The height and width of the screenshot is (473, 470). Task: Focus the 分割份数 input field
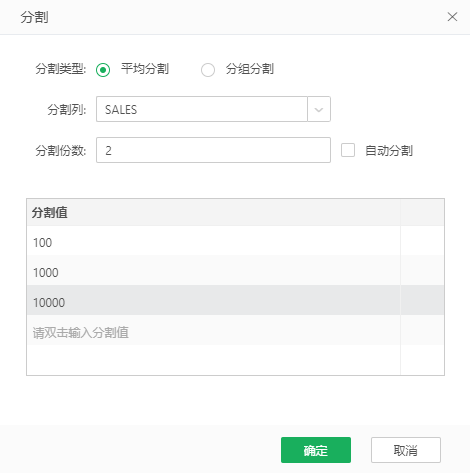213,150
